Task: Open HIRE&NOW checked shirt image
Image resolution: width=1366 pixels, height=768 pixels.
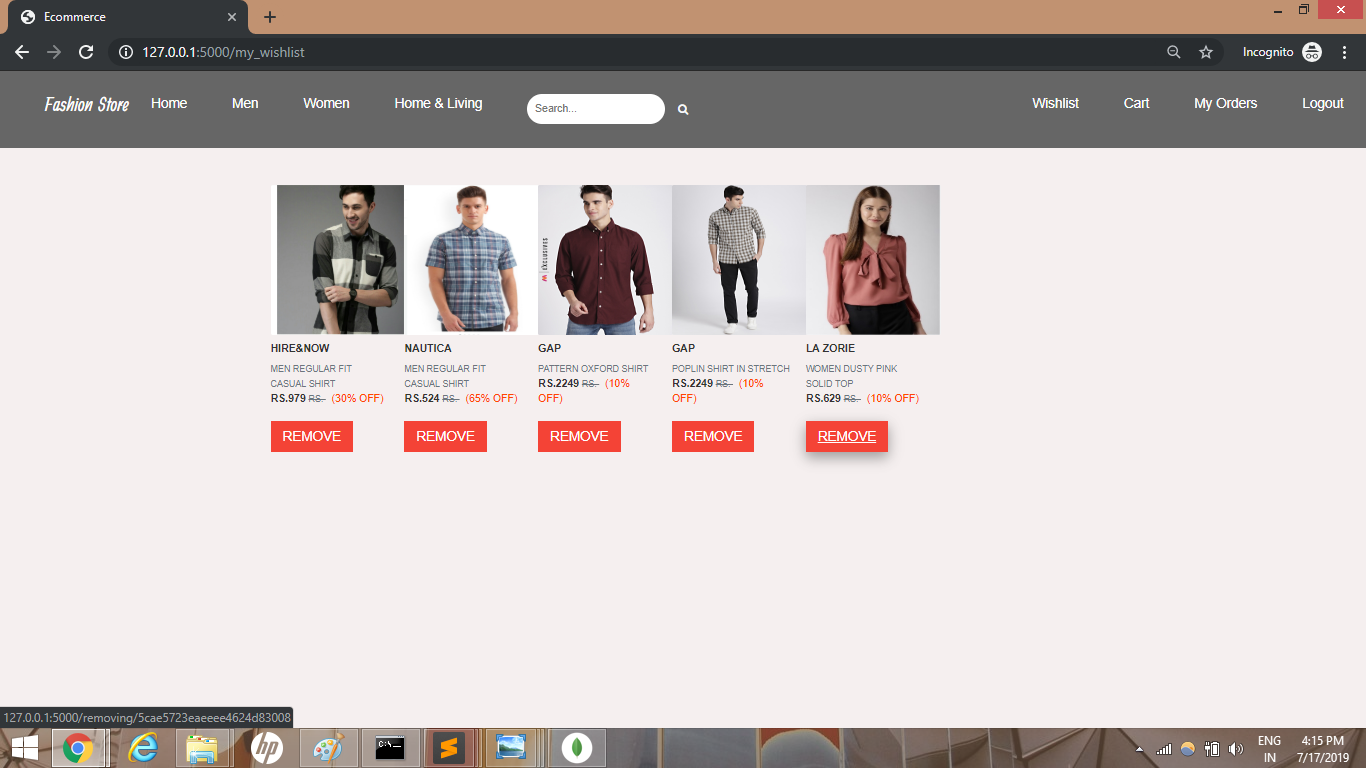Action: [x=338, y=260]
